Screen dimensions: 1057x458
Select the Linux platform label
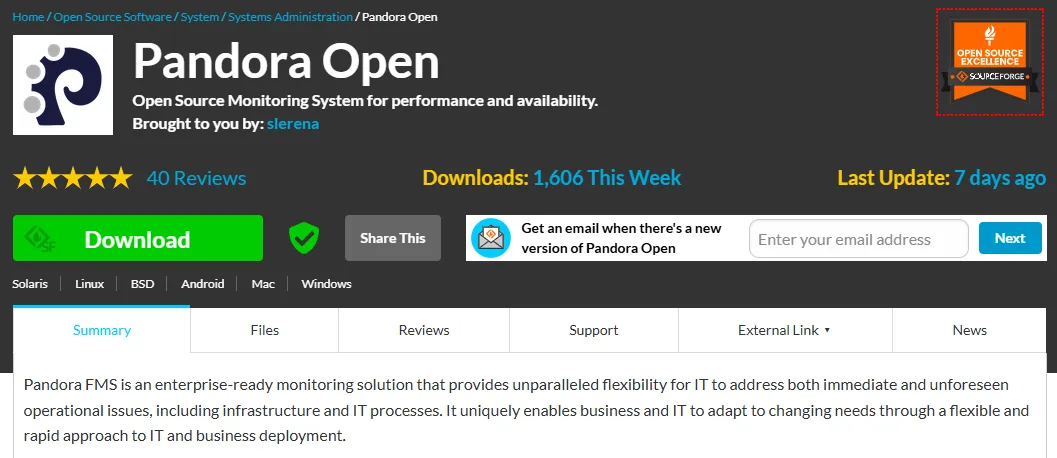coord(89,284)
